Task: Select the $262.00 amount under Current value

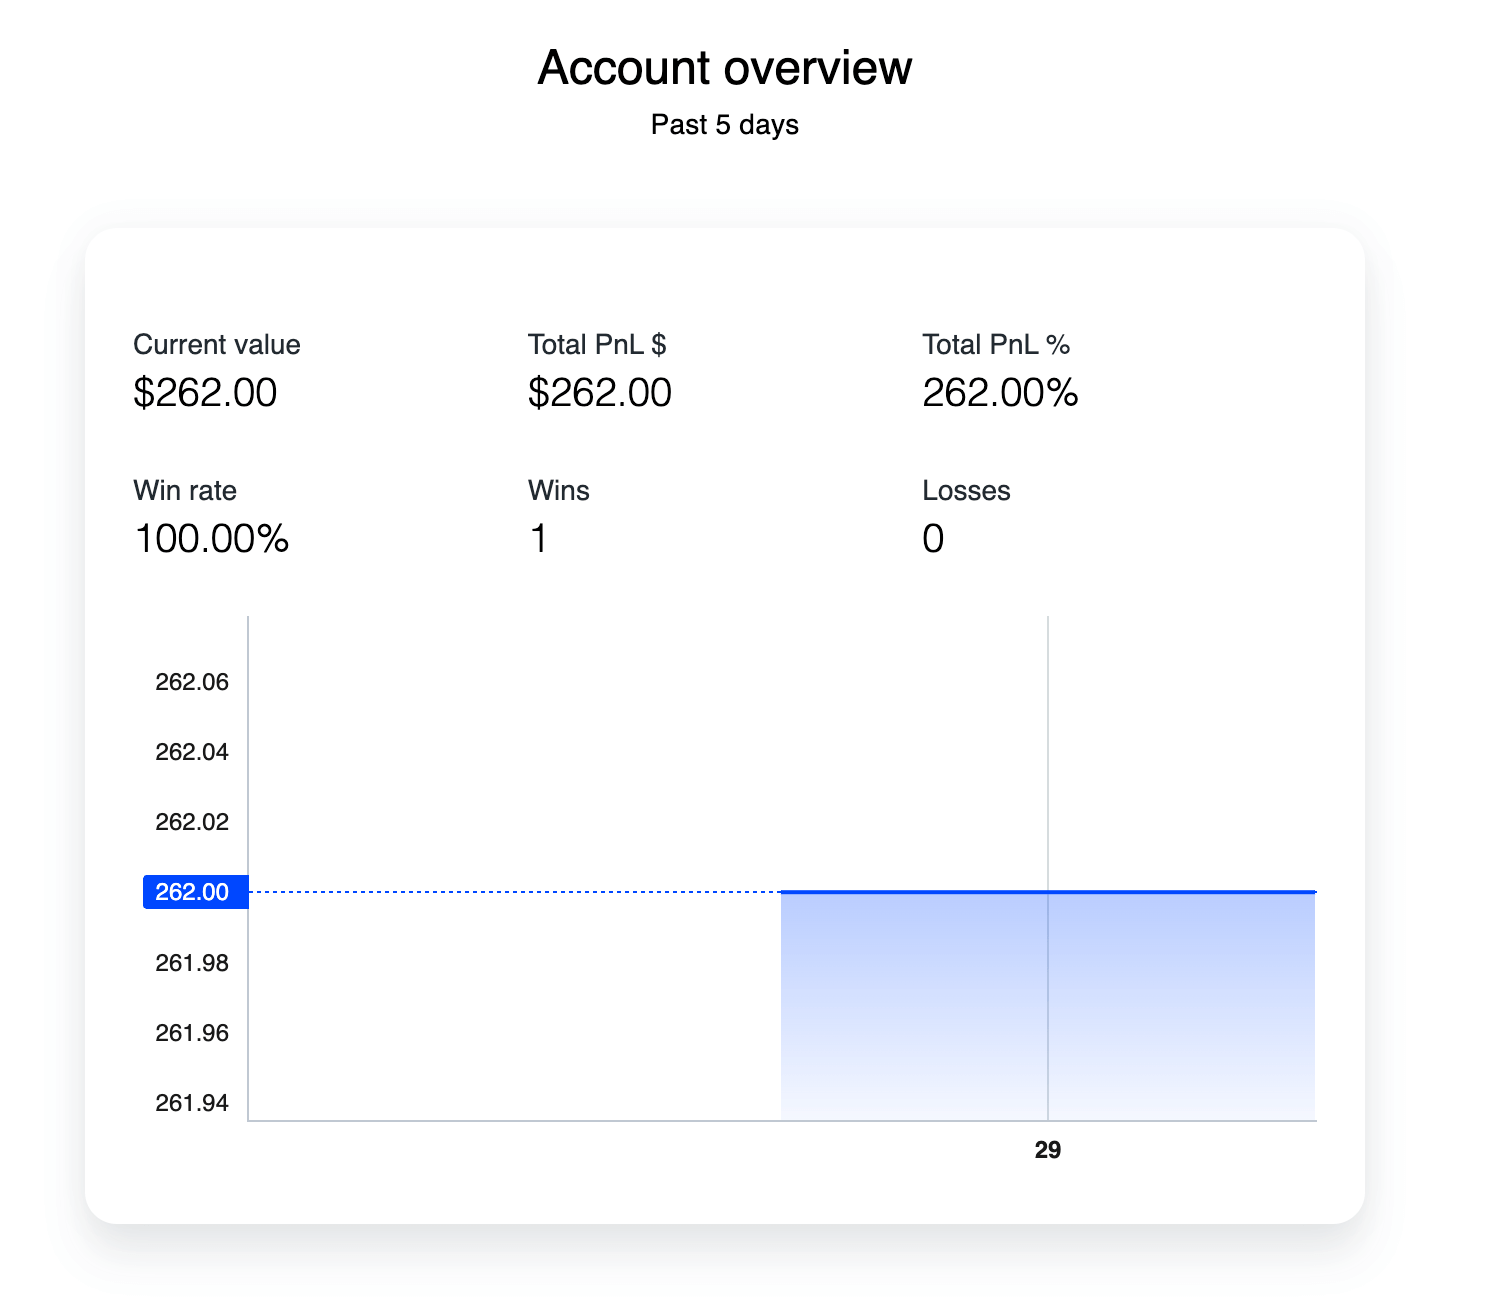Action: (205, 393)
